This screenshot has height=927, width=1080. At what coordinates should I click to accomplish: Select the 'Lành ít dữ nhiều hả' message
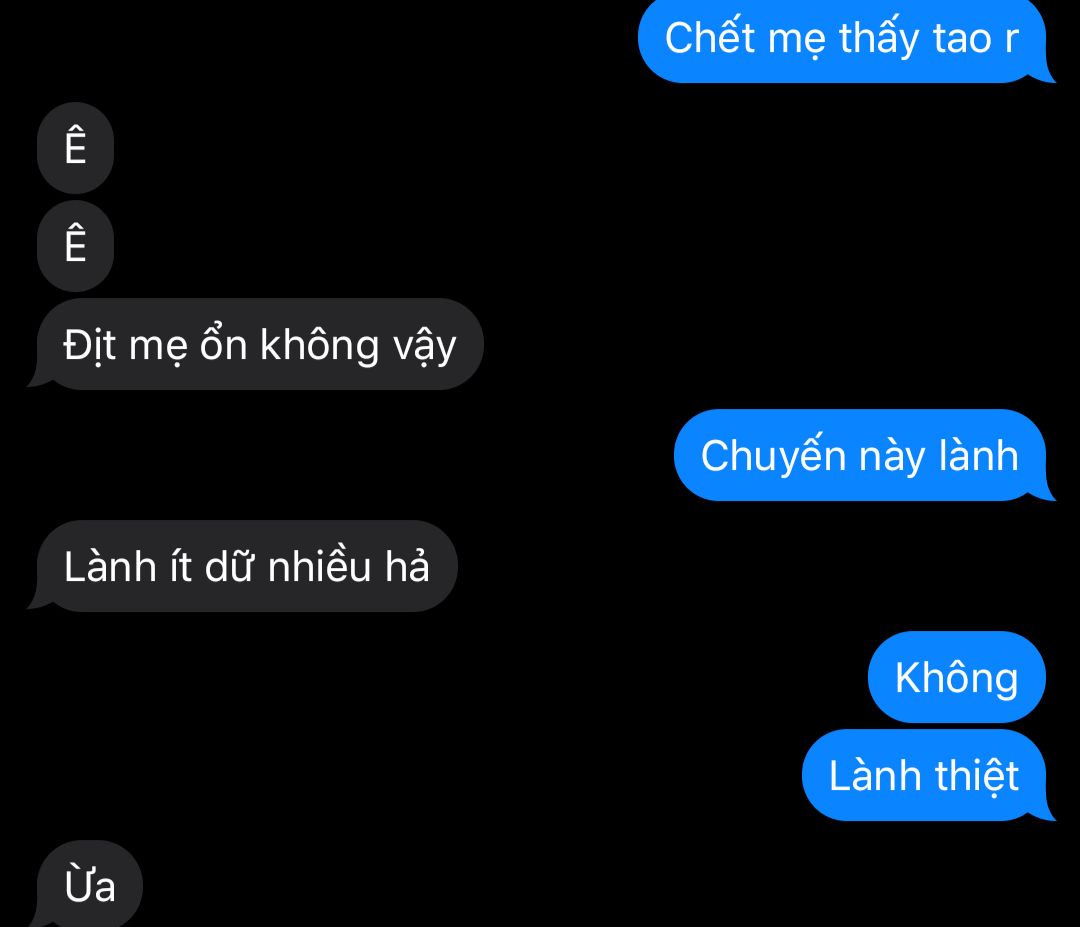pos(246,566)
